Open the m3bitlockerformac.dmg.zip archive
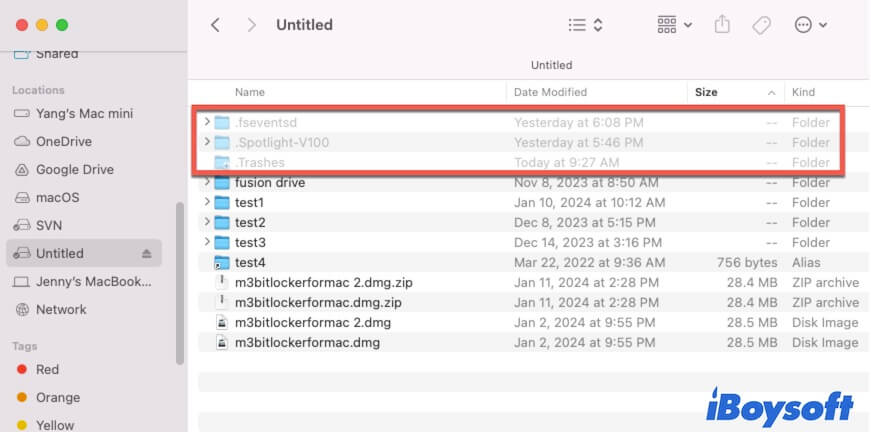 click(317, 302)
